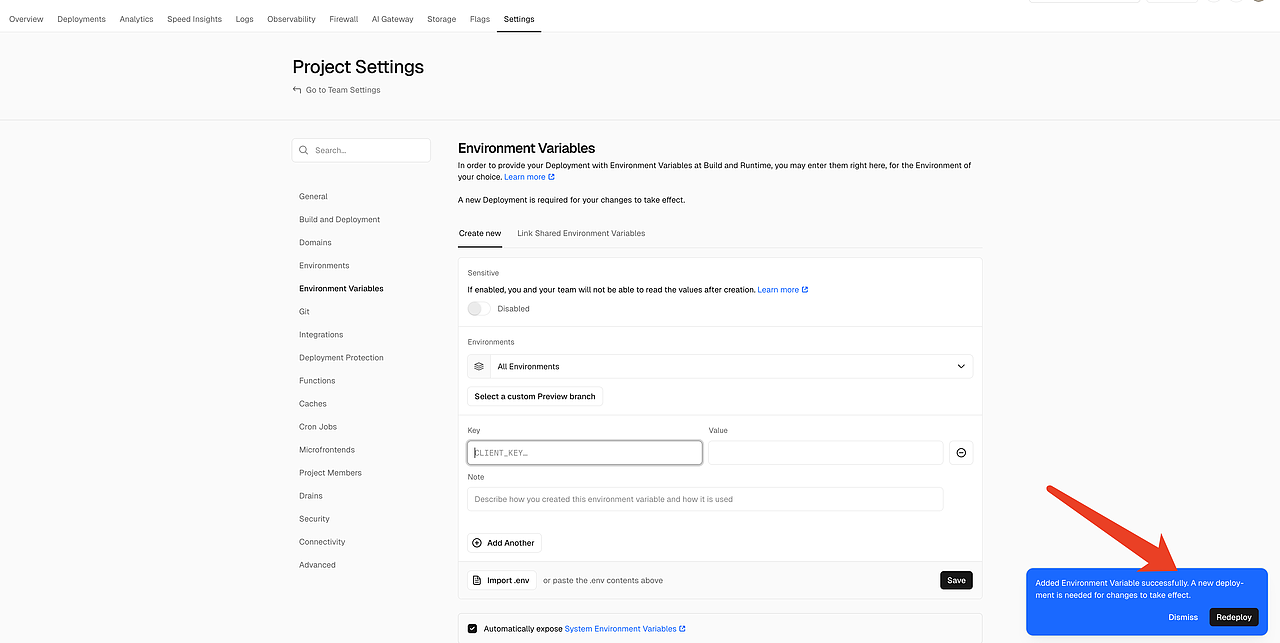The image size is (1280, 643).
Task: Toggle the Sensitive switch
Action: pos(480,309)
